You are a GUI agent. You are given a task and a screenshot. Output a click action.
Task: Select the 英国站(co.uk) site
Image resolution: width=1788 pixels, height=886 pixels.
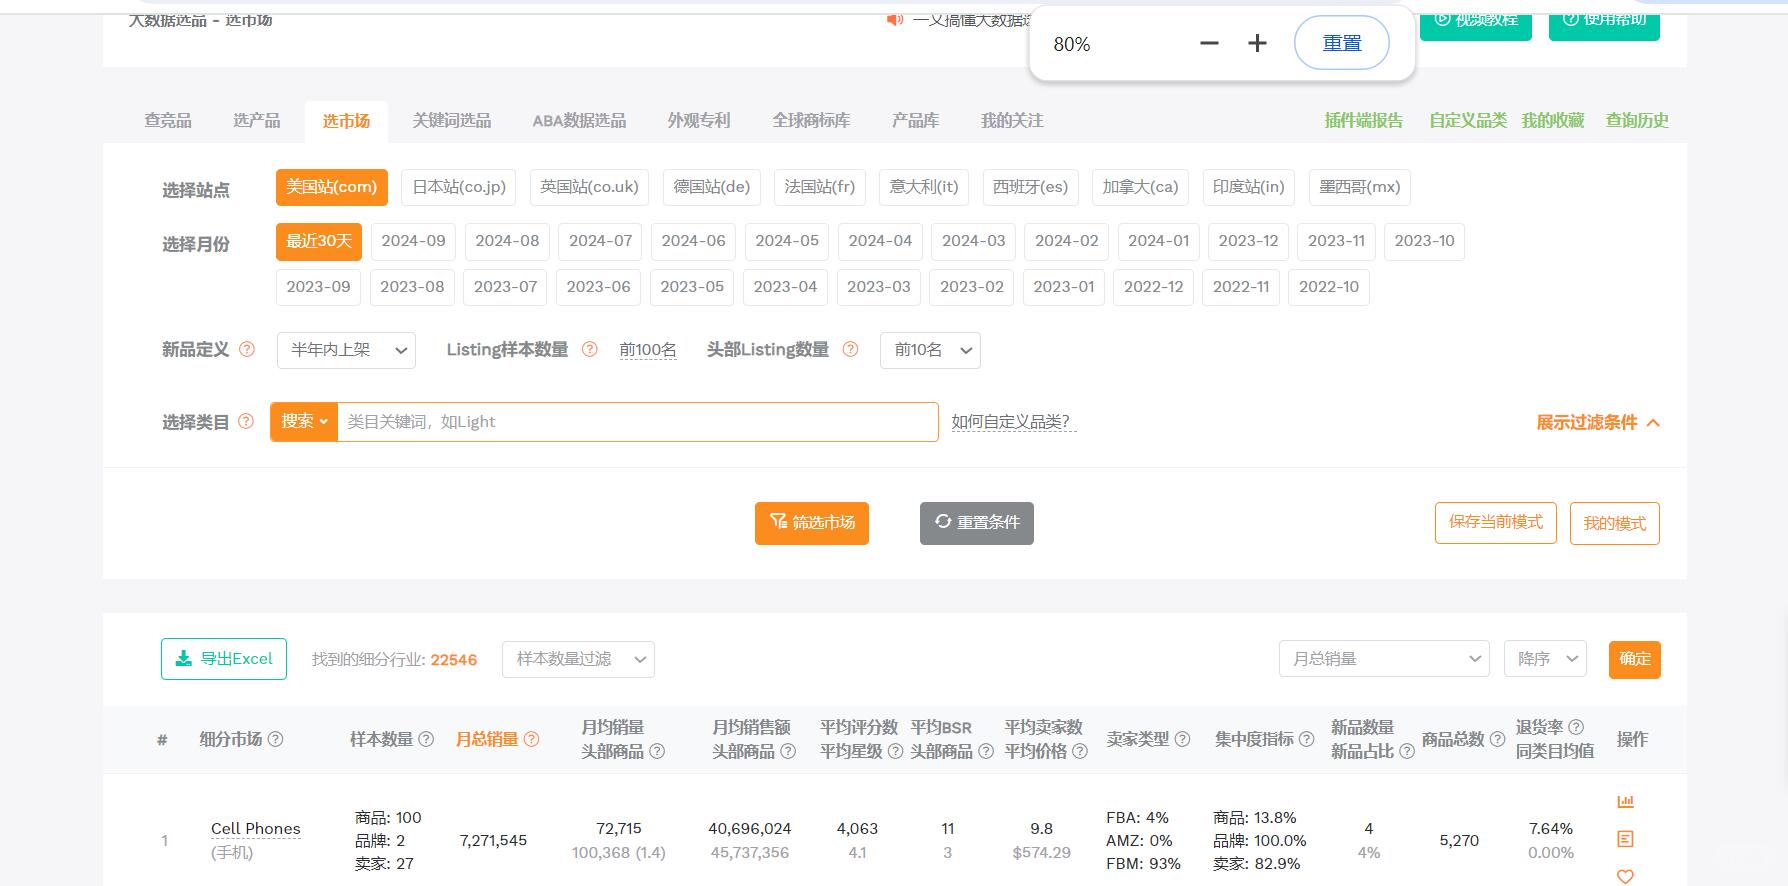tap(589, 187)
